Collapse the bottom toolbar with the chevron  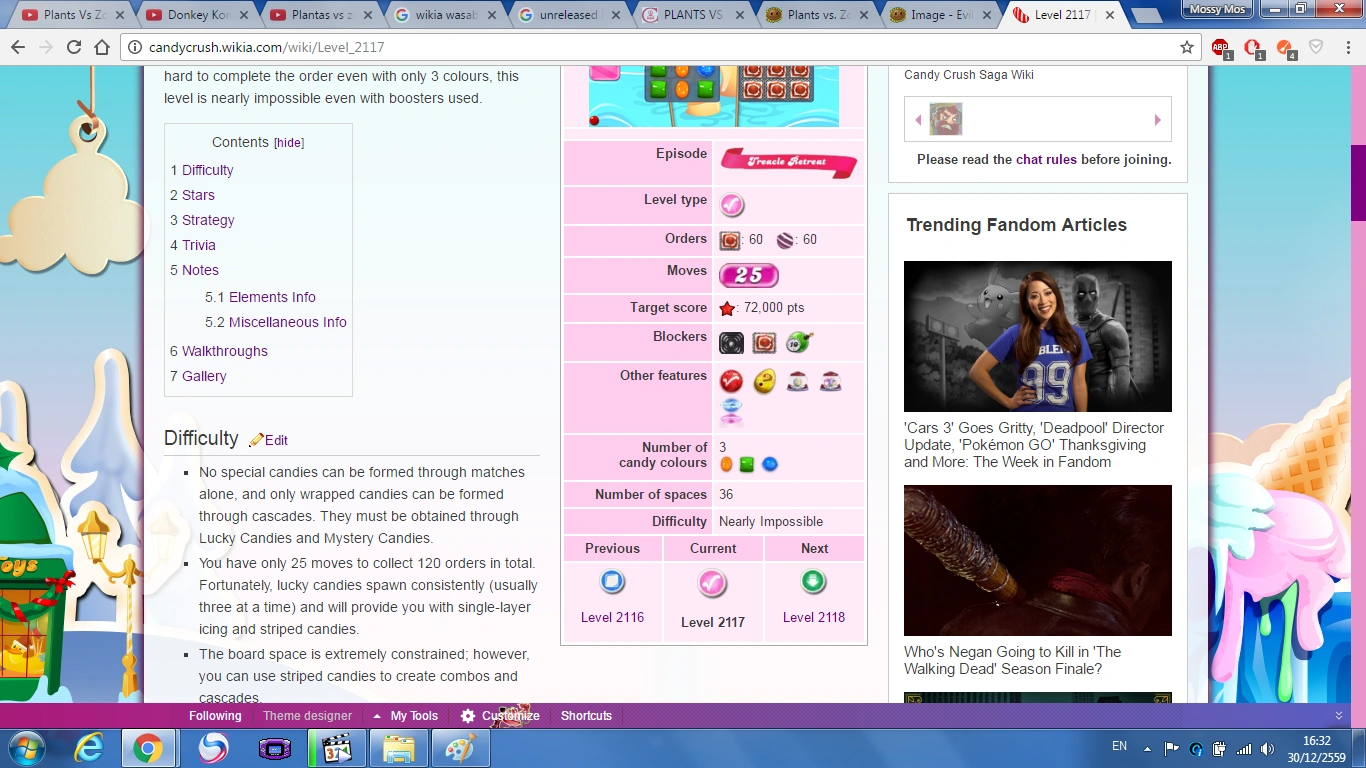click(1339, 716)
